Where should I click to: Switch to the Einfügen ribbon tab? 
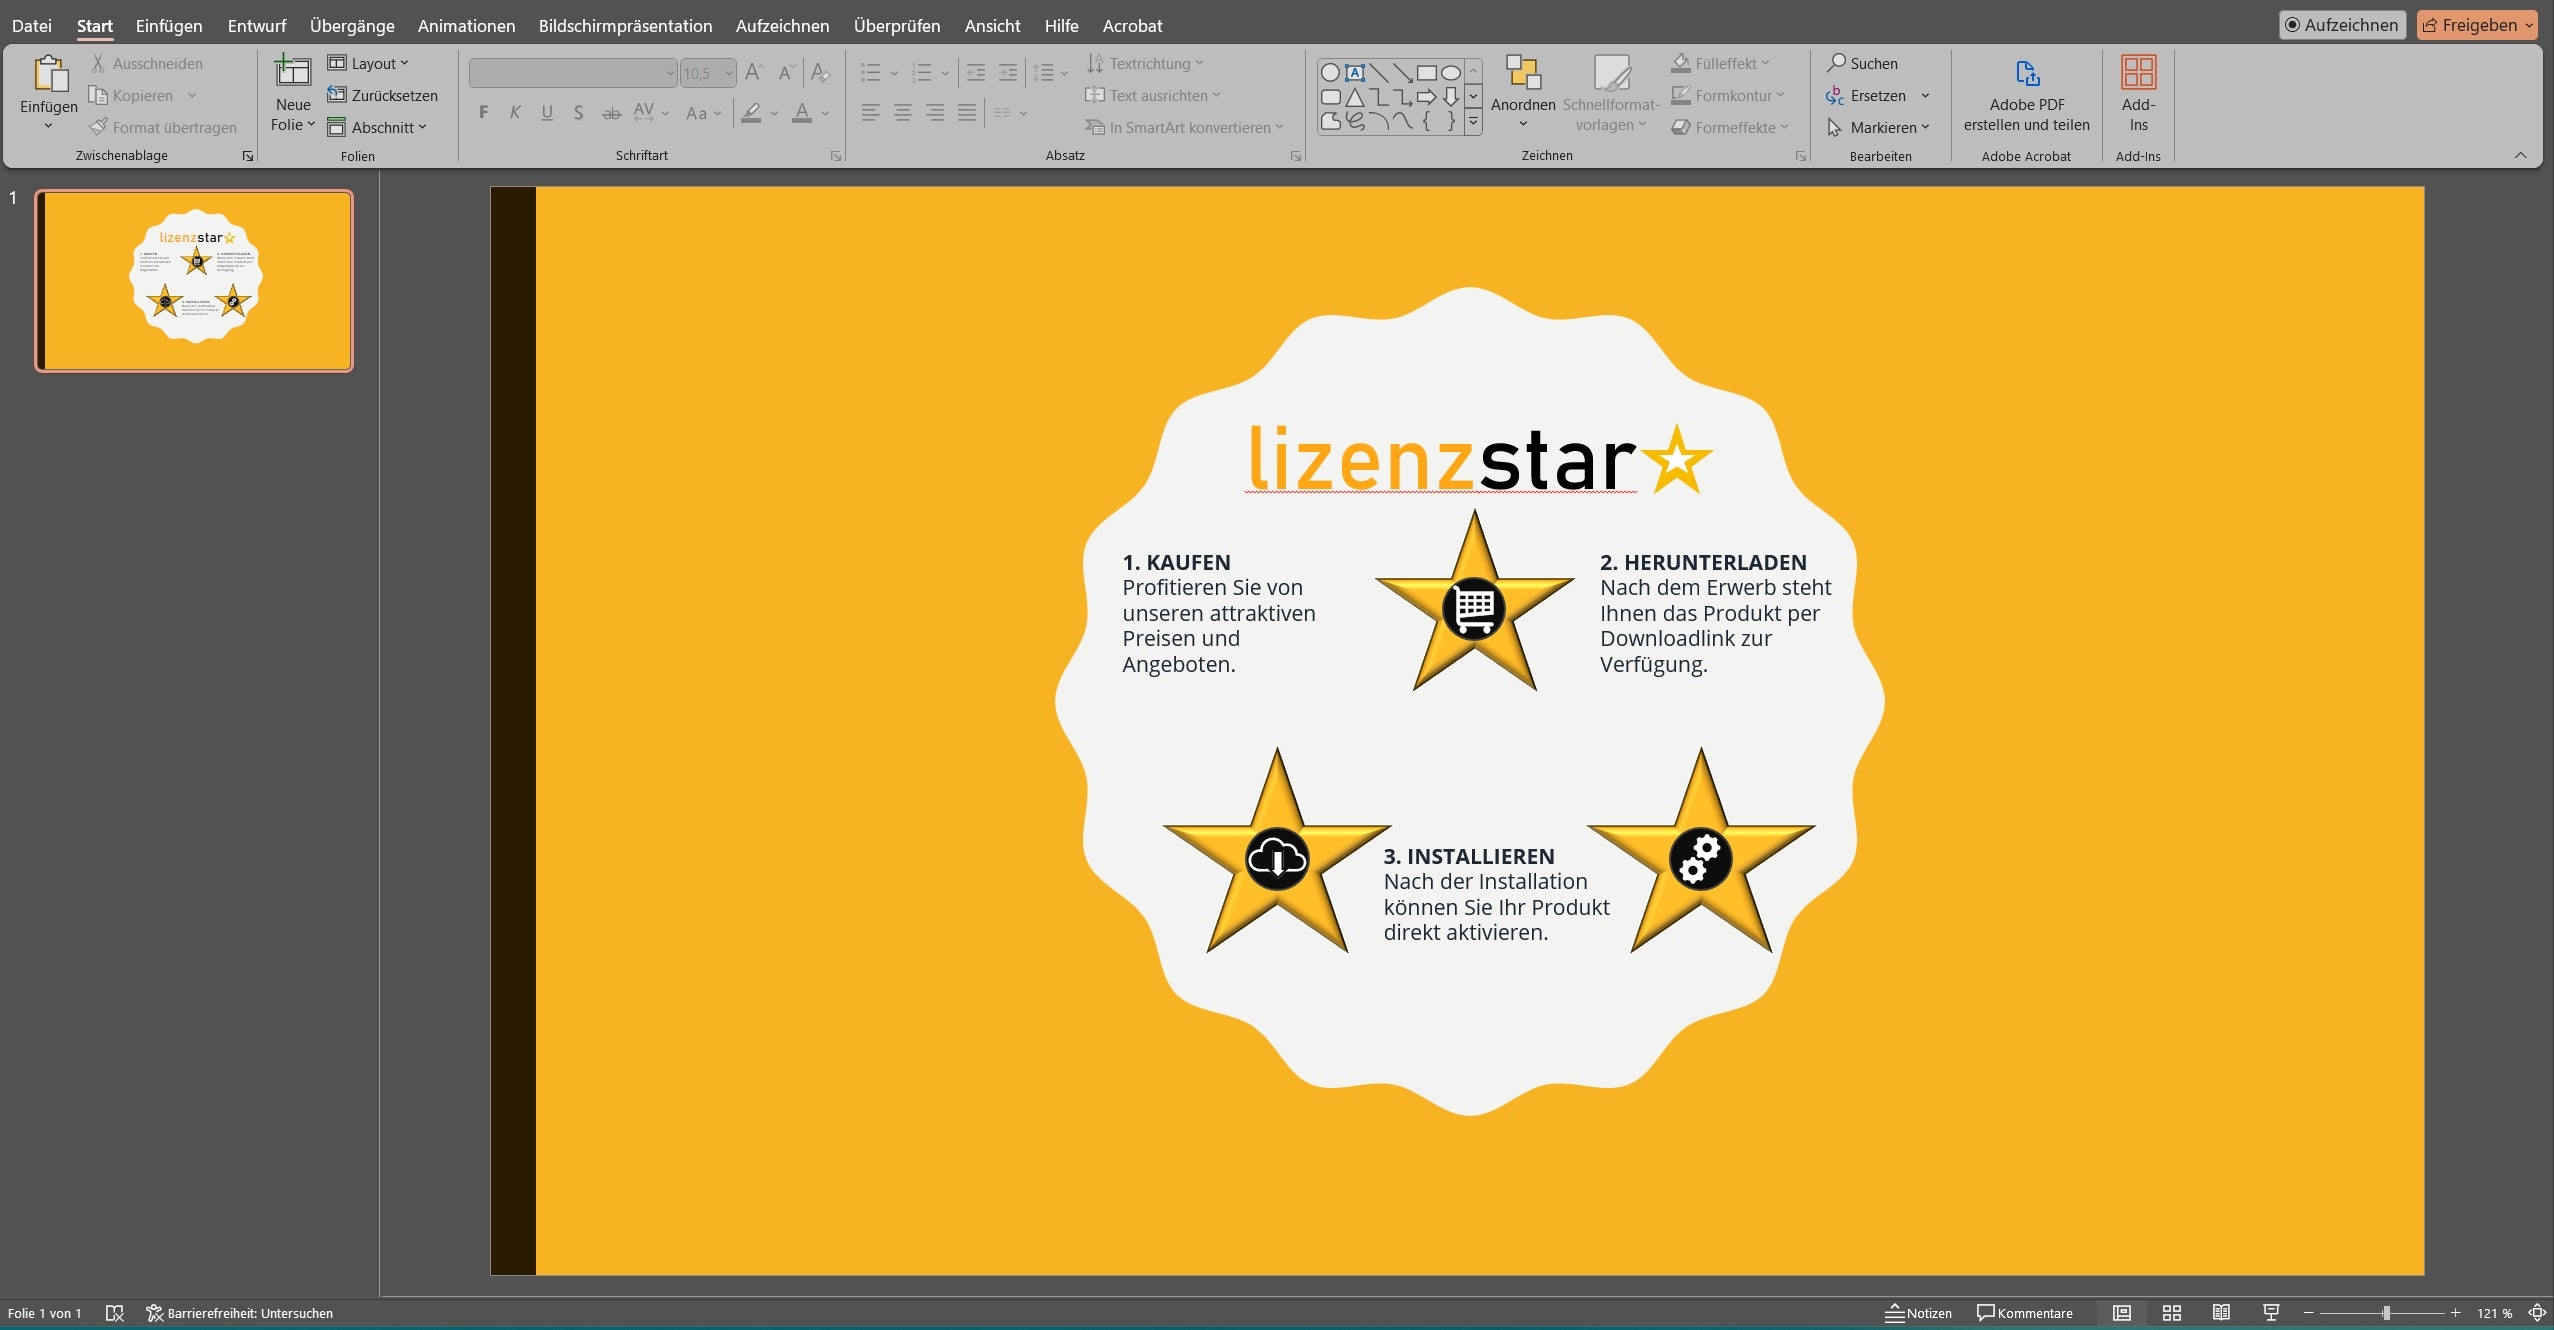167,26
